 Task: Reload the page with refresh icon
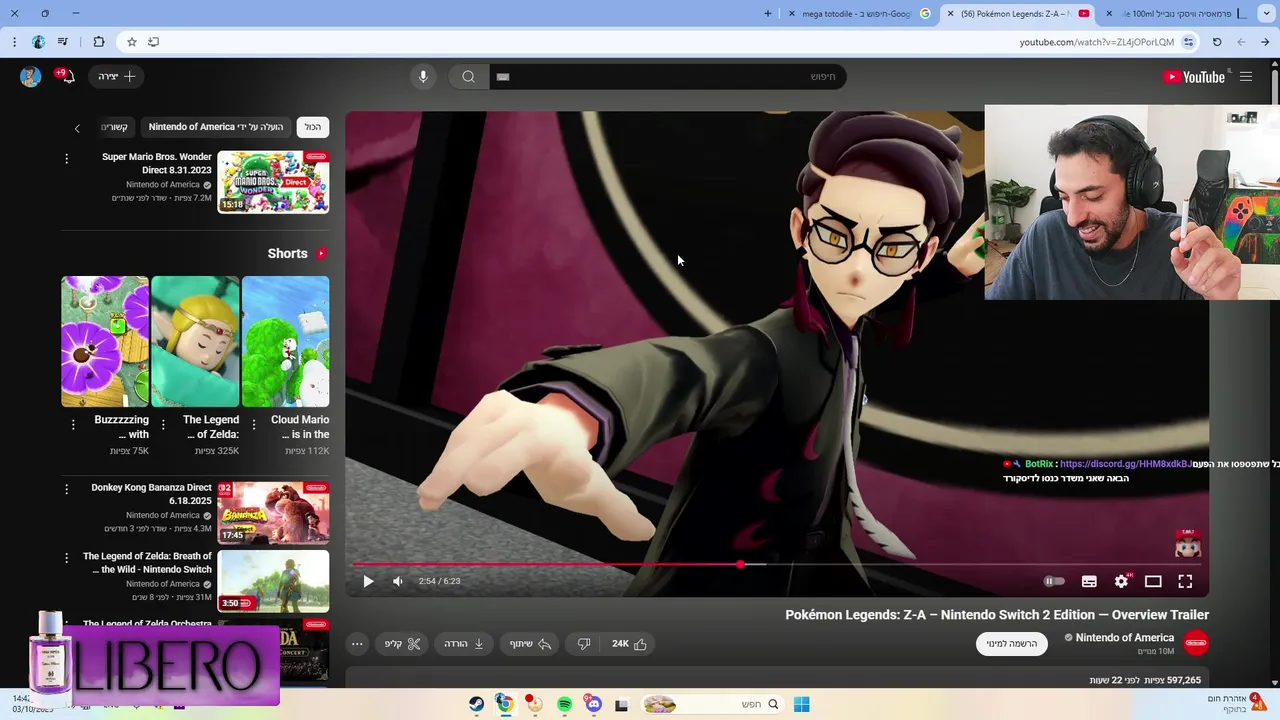point(1217,42)
